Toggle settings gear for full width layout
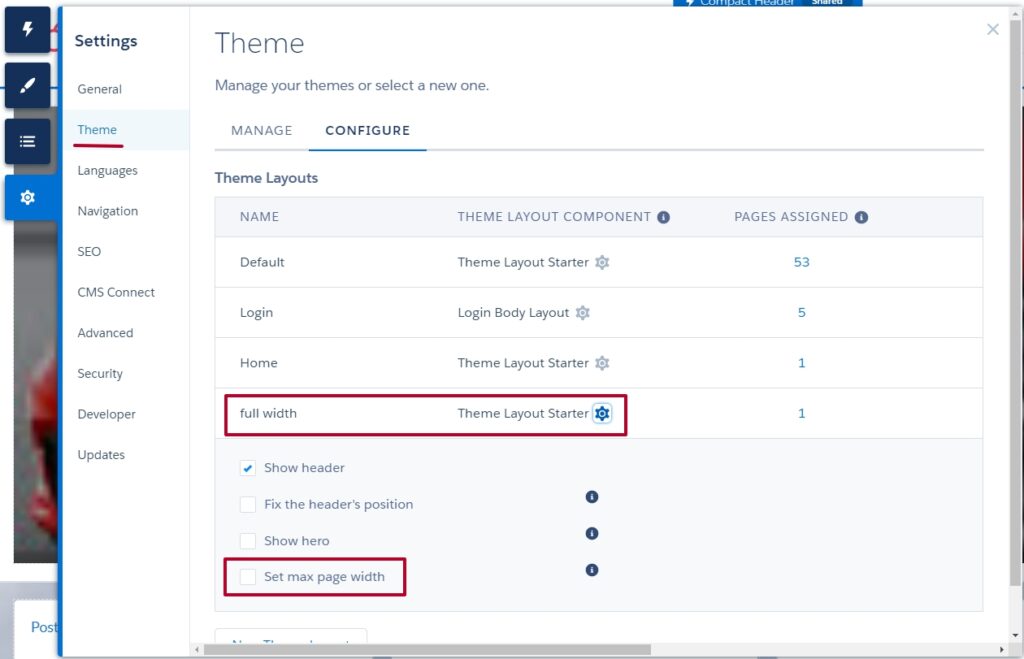This screenshot has height=659, width=1024. tap(602, 413)
